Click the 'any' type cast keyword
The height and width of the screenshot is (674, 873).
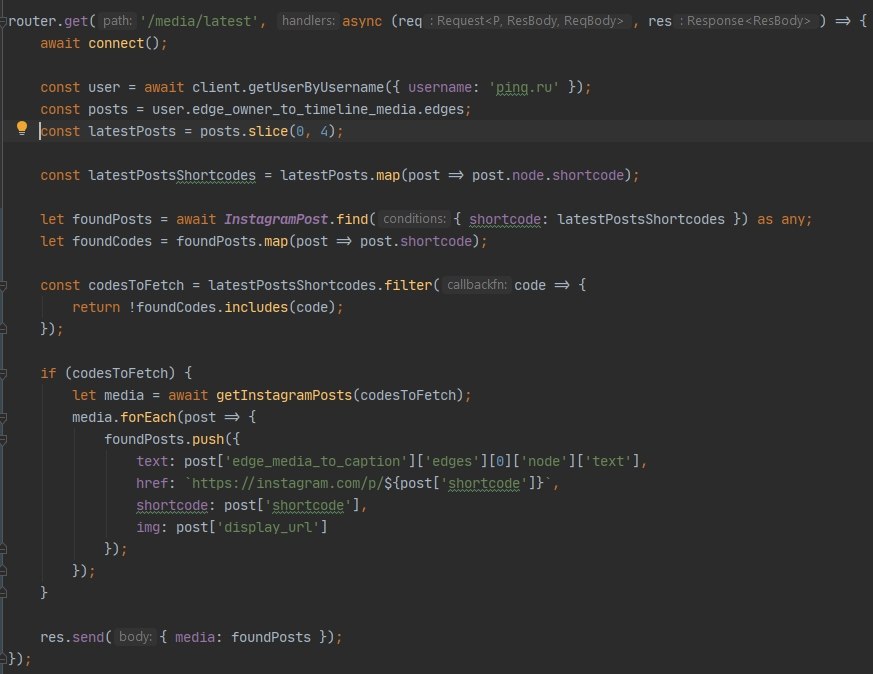pos(793,219)
